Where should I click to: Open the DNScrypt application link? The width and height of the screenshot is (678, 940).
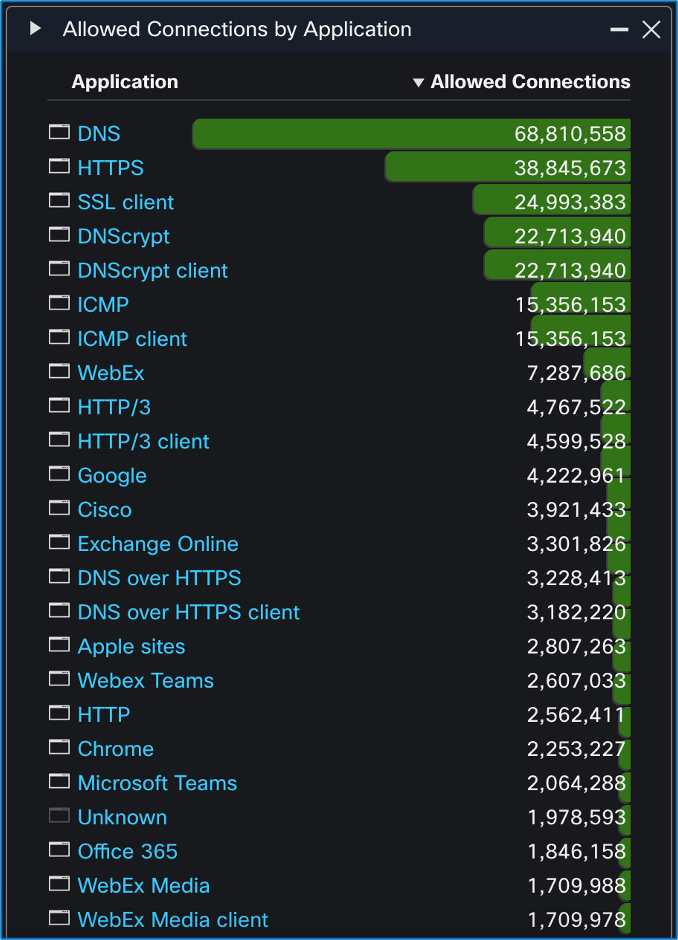(x=124, y=236)
